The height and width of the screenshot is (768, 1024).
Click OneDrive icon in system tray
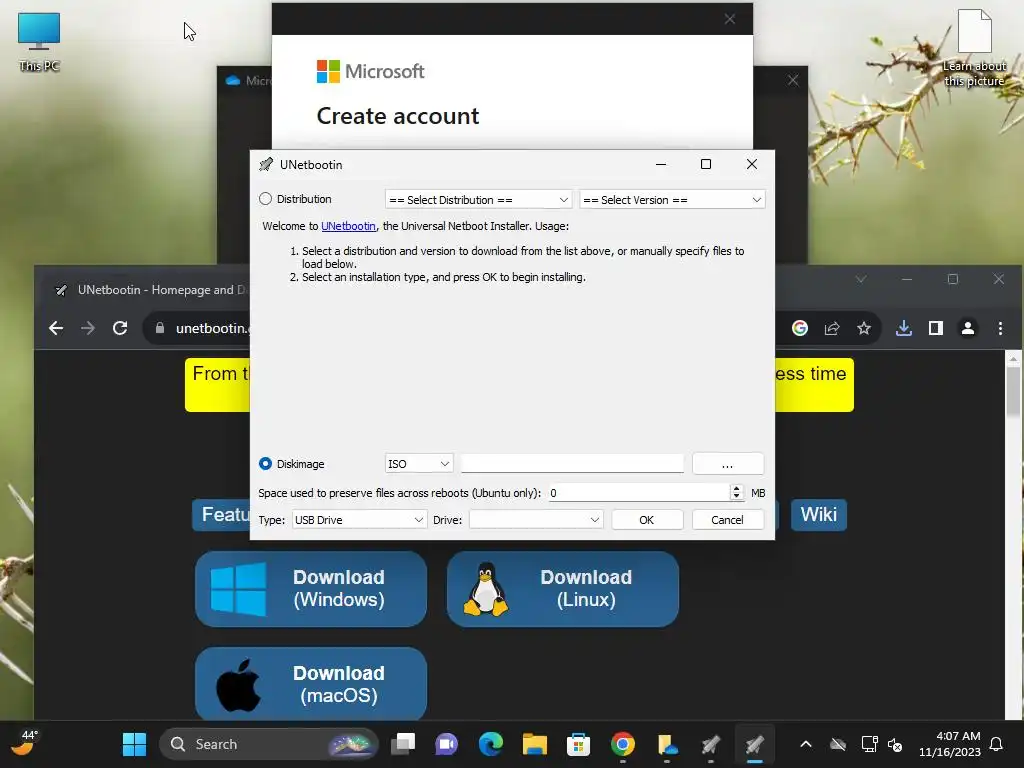(838, 744)
